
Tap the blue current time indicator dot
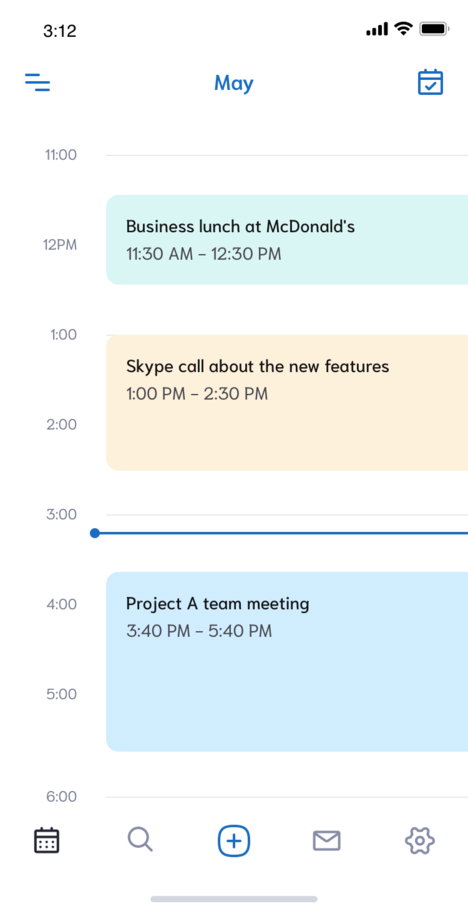(x=95, y=533)
